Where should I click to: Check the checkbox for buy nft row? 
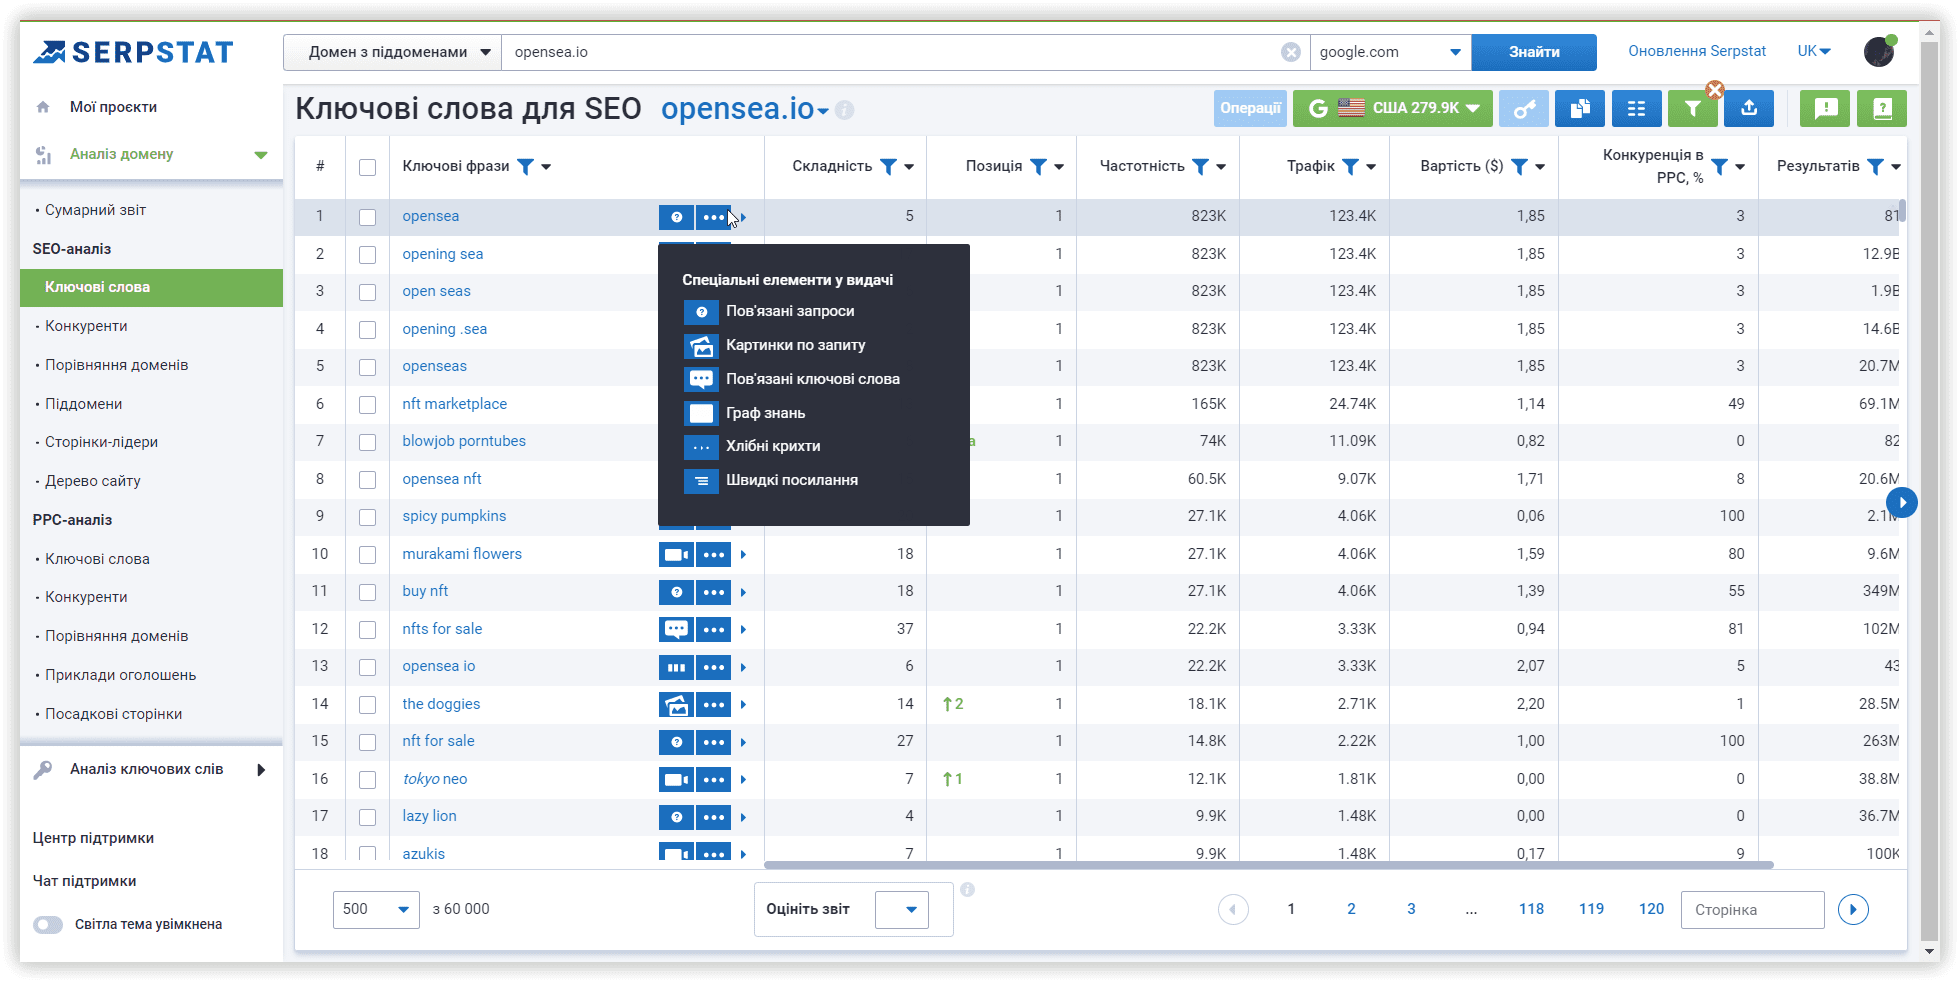(368, 592)
